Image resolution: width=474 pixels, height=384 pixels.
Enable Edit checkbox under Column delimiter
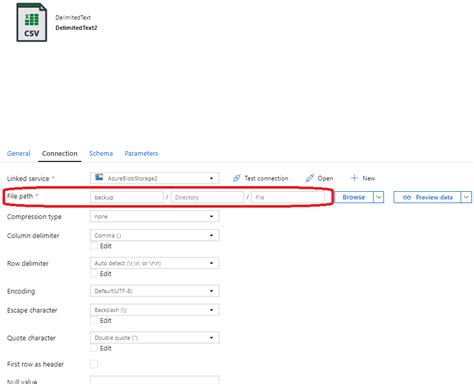pyautogui.click(x=94, y=246)
